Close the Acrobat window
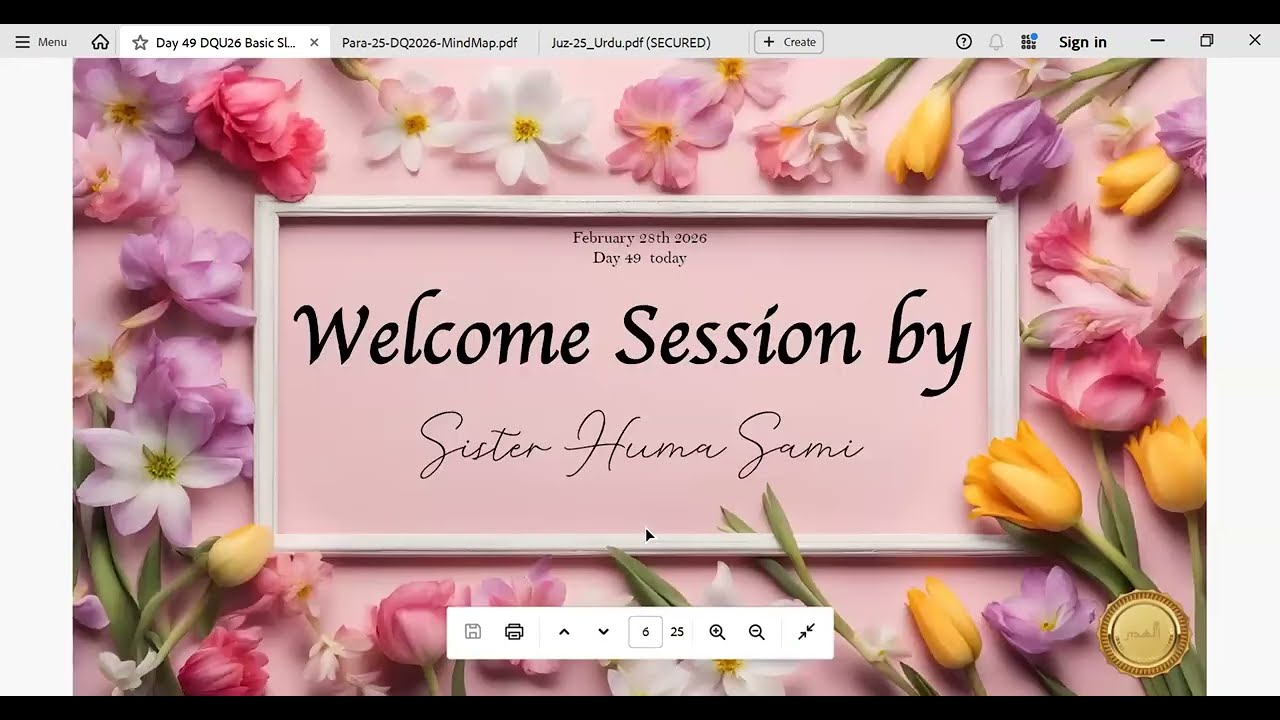Screen dimensions: 1280x720 (x=1255, y=41)
